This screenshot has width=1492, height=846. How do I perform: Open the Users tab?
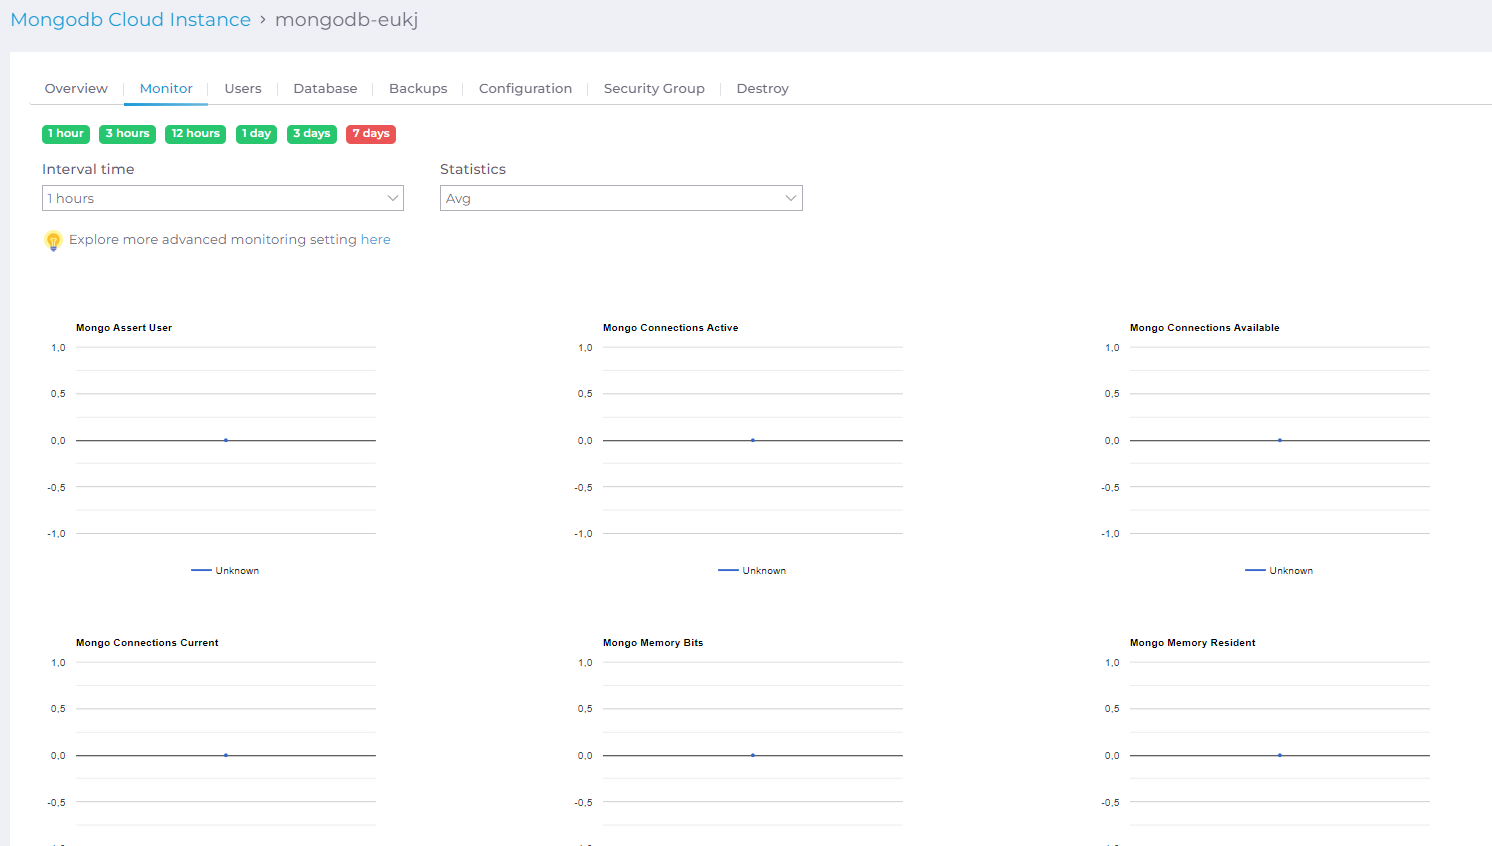click(243, 88)
